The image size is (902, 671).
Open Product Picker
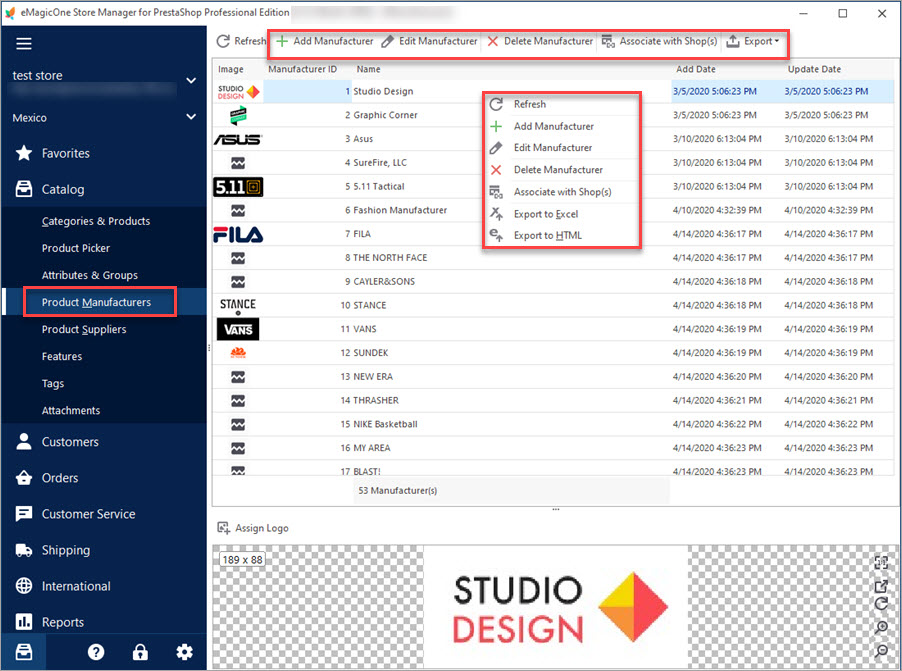coord(75,248)
